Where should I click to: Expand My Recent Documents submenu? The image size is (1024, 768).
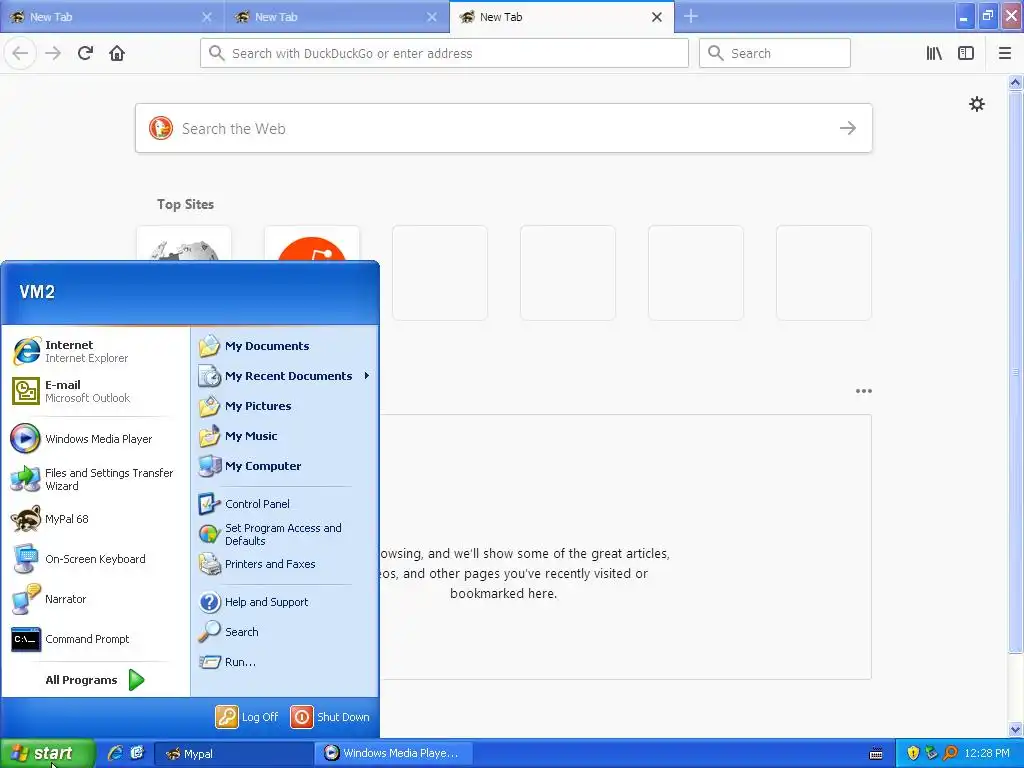(285, 376)
